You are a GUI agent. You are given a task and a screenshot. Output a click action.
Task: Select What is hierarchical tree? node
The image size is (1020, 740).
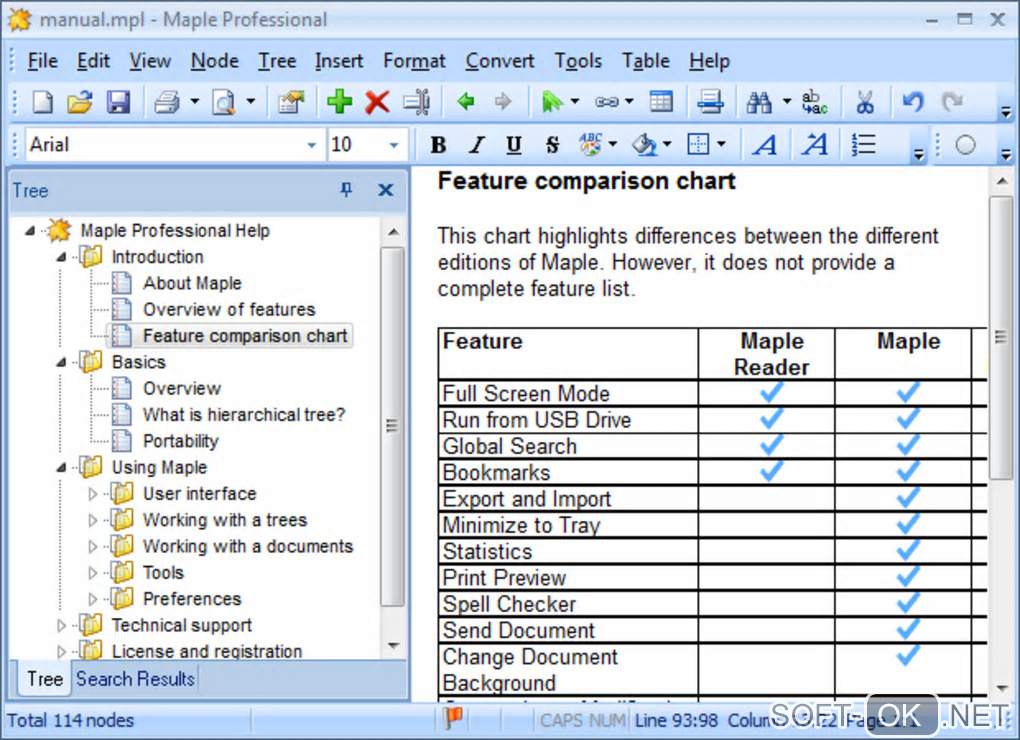(x=244, y=415)
